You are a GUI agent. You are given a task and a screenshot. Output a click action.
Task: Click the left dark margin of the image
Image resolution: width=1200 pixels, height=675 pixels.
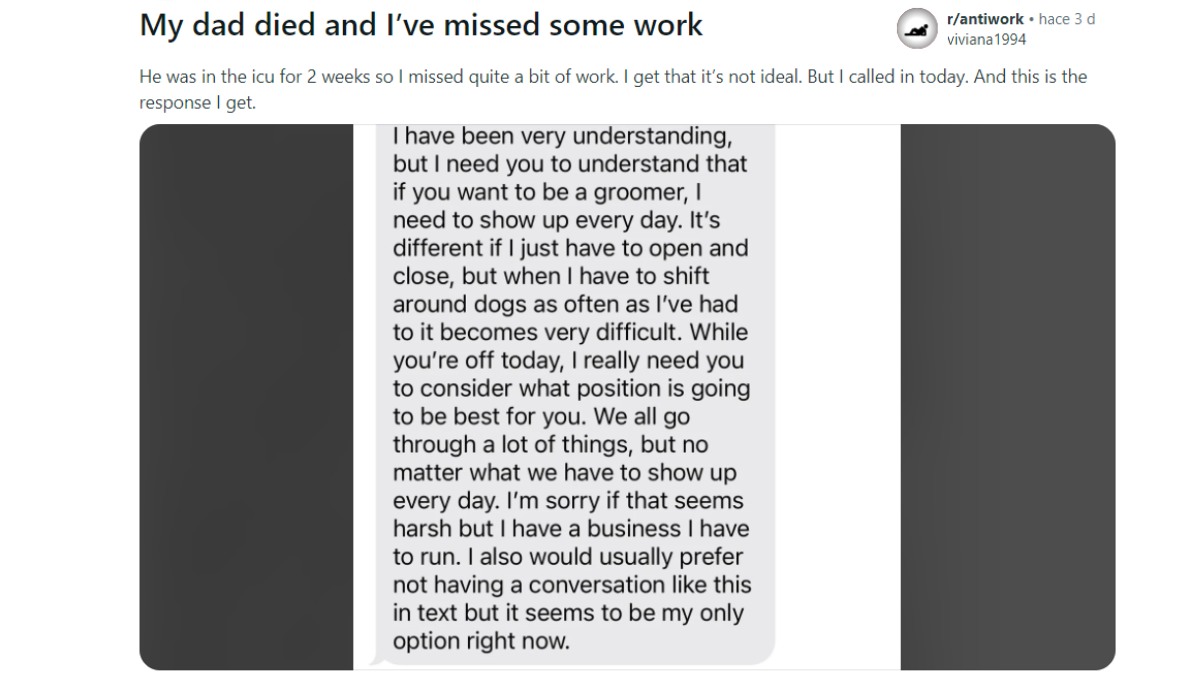[246, 397]
